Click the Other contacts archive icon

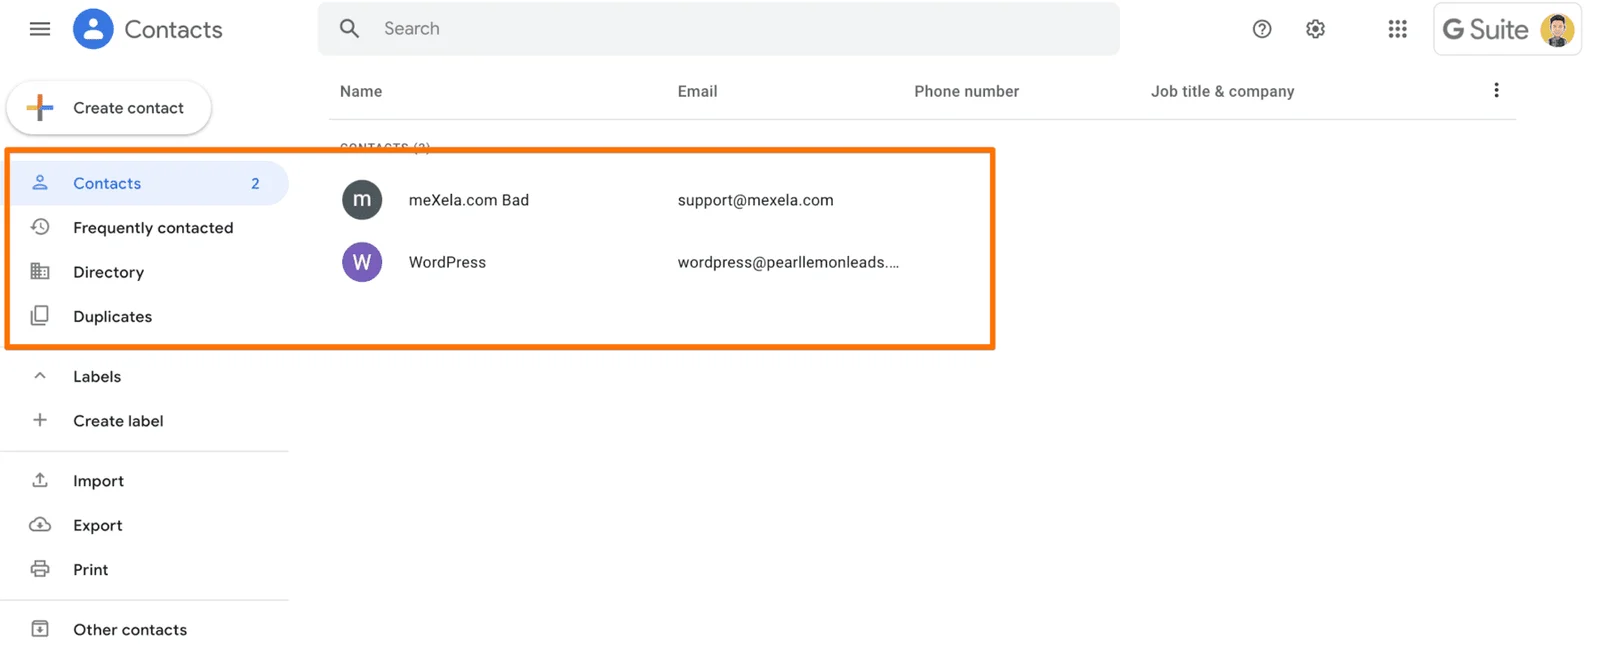(x=40, y=629)
